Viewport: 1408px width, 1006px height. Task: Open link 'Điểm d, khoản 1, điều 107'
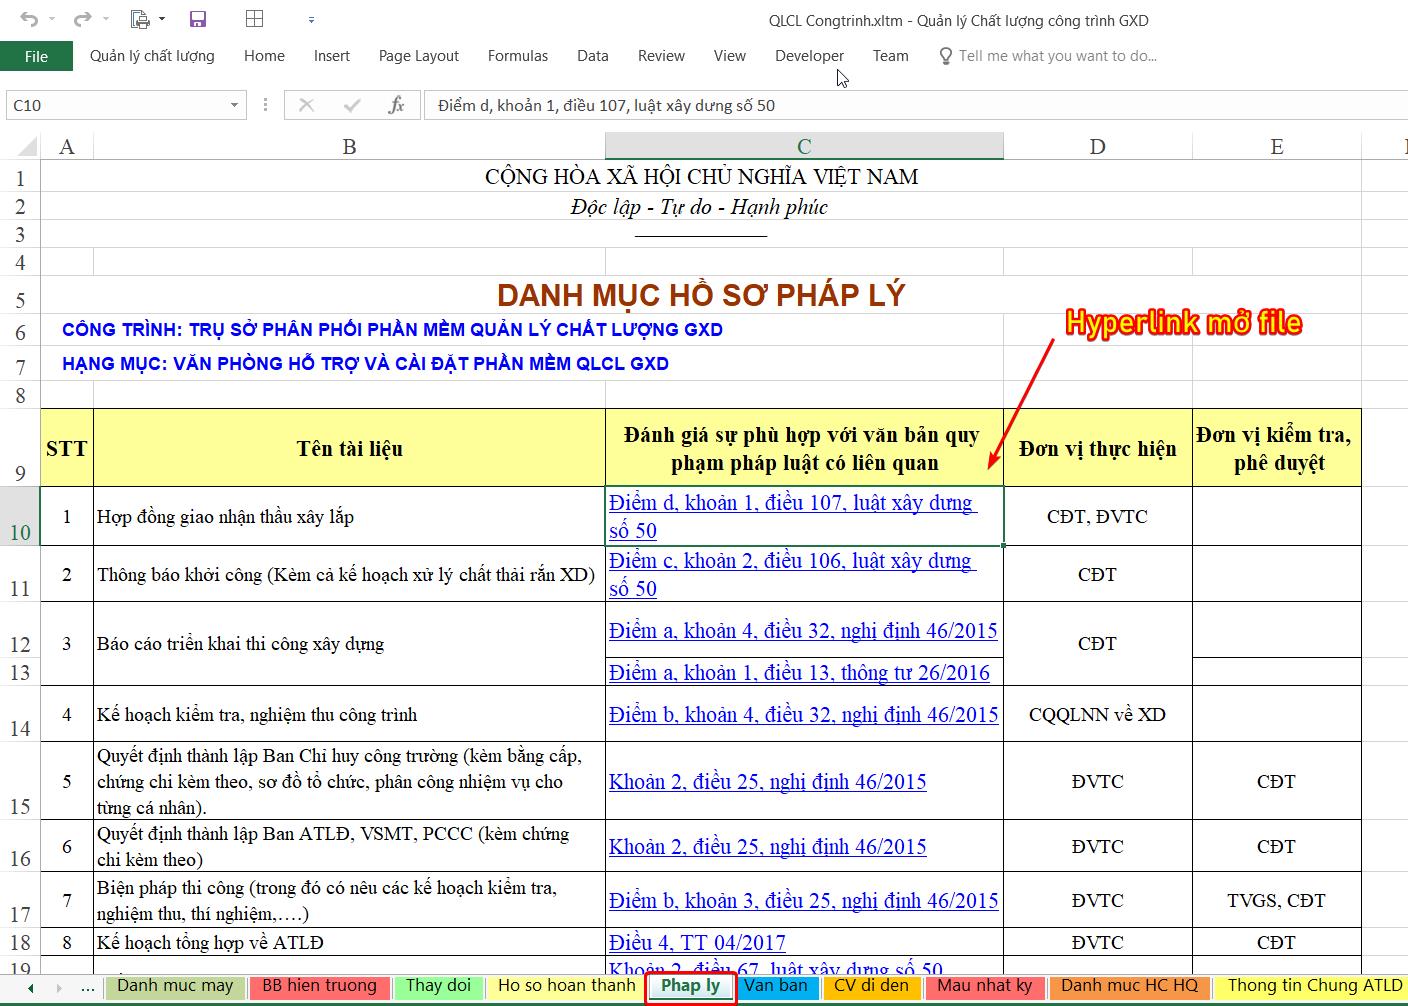[792, 517]
